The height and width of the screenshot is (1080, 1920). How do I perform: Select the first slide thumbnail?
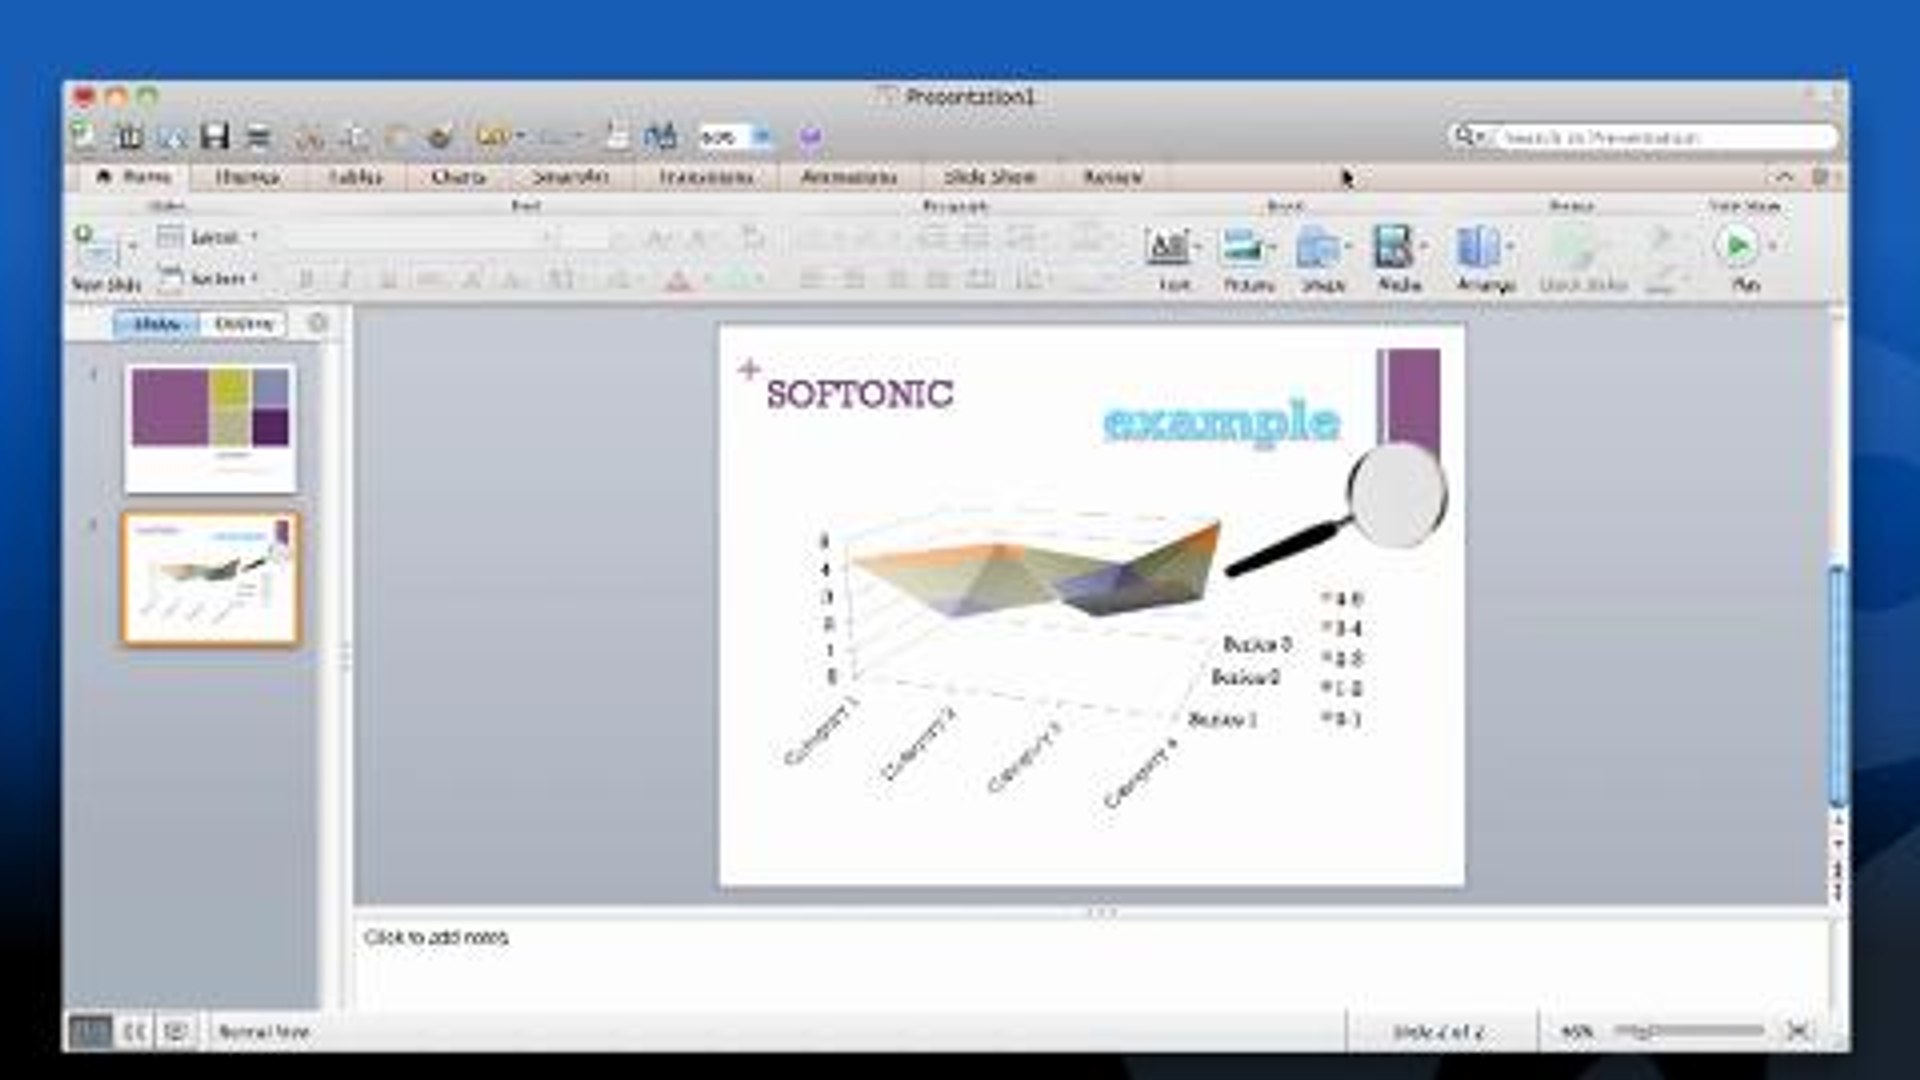tap(210, 428)
